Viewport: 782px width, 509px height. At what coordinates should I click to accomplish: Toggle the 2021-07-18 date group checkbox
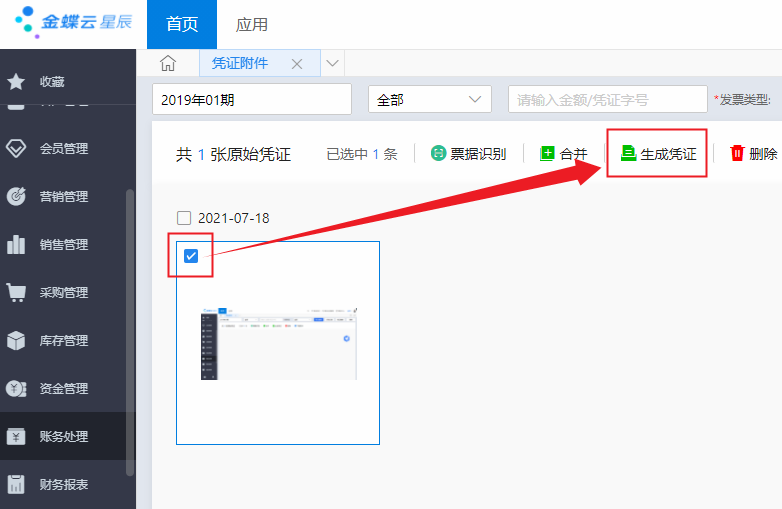tap(183, 218)
